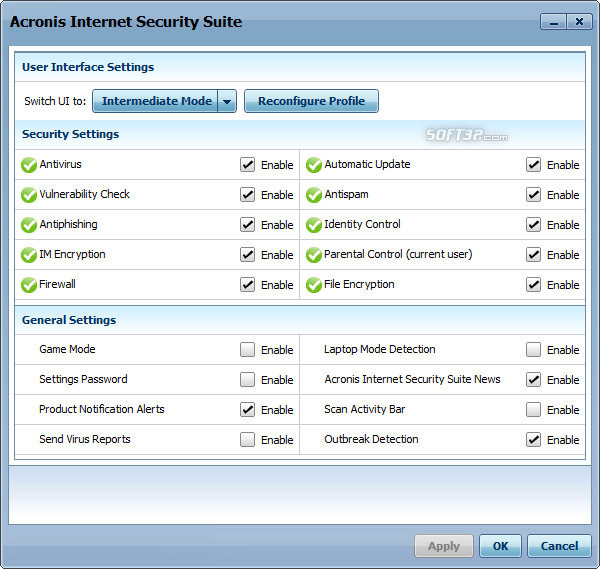
Task: Click the Apply button
Action: pos(444,546)
